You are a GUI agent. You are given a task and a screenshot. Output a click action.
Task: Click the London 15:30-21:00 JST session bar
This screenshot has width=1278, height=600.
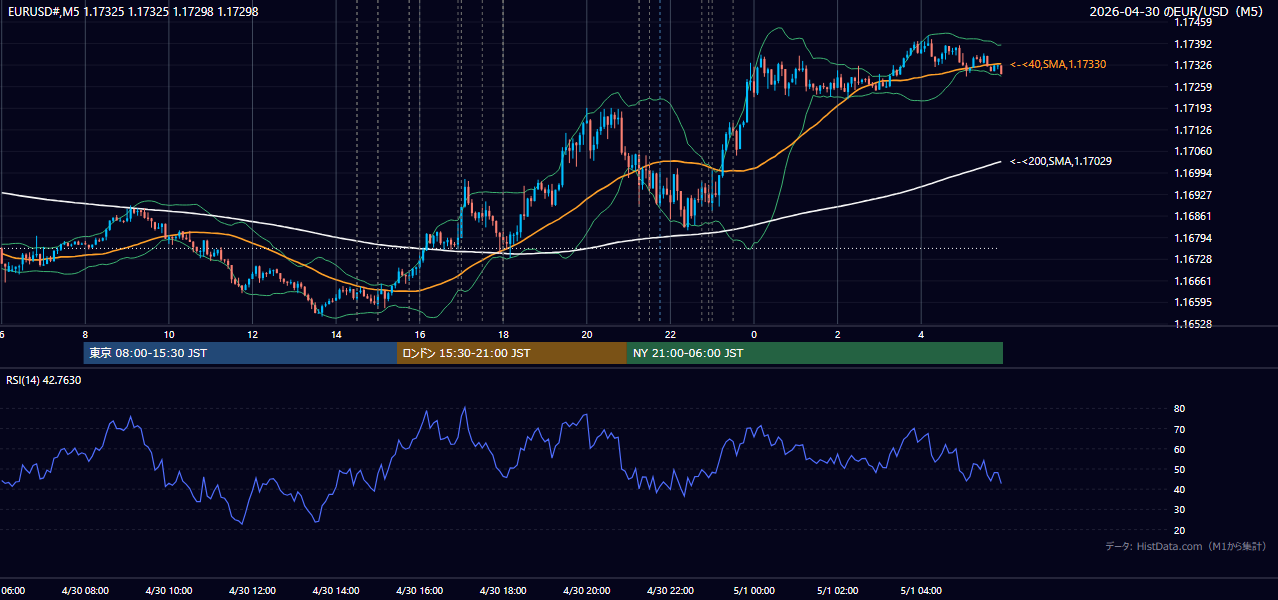pyautogui.click(x=511, y=353)
